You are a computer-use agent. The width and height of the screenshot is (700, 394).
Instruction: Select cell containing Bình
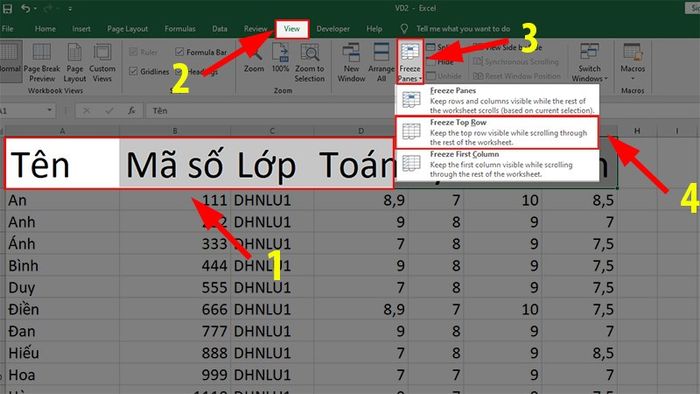tap(62, 266)
